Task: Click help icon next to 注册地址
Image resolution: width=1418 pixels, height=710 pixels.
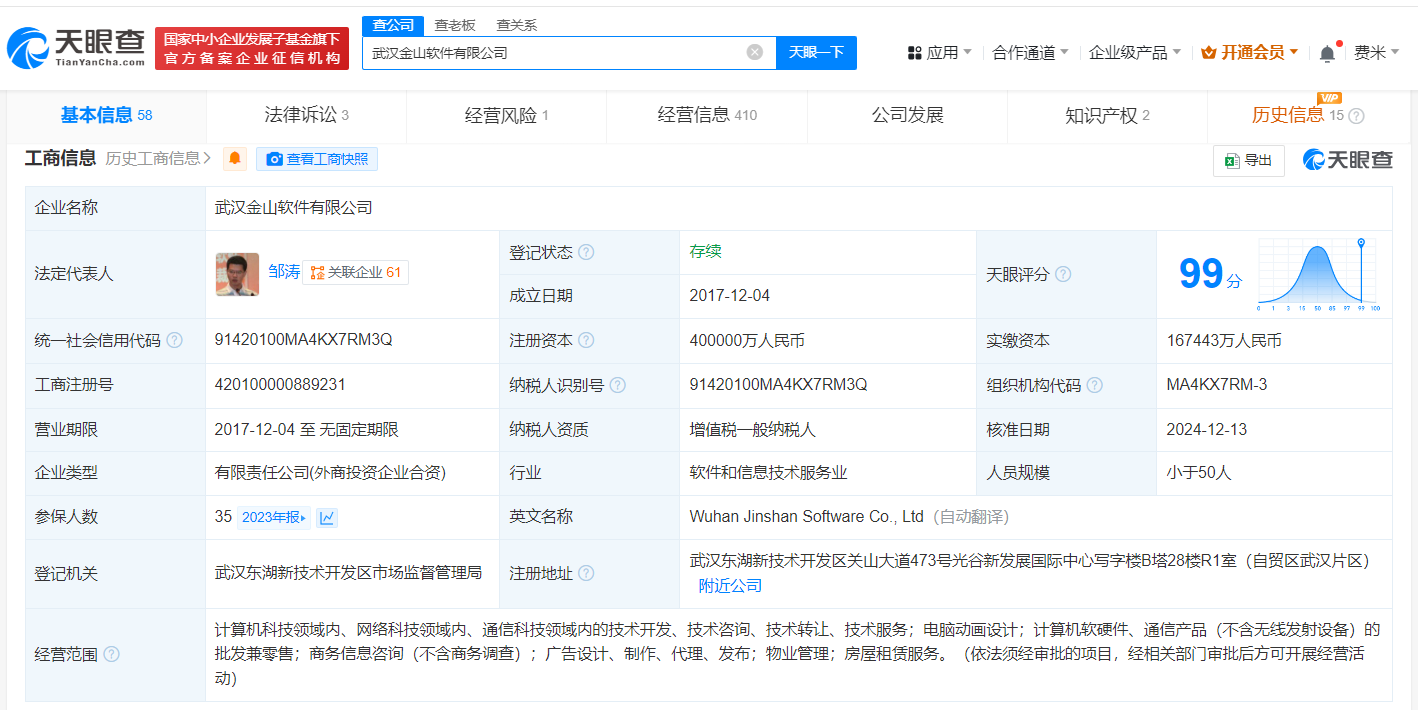Action: pos(586,573)
